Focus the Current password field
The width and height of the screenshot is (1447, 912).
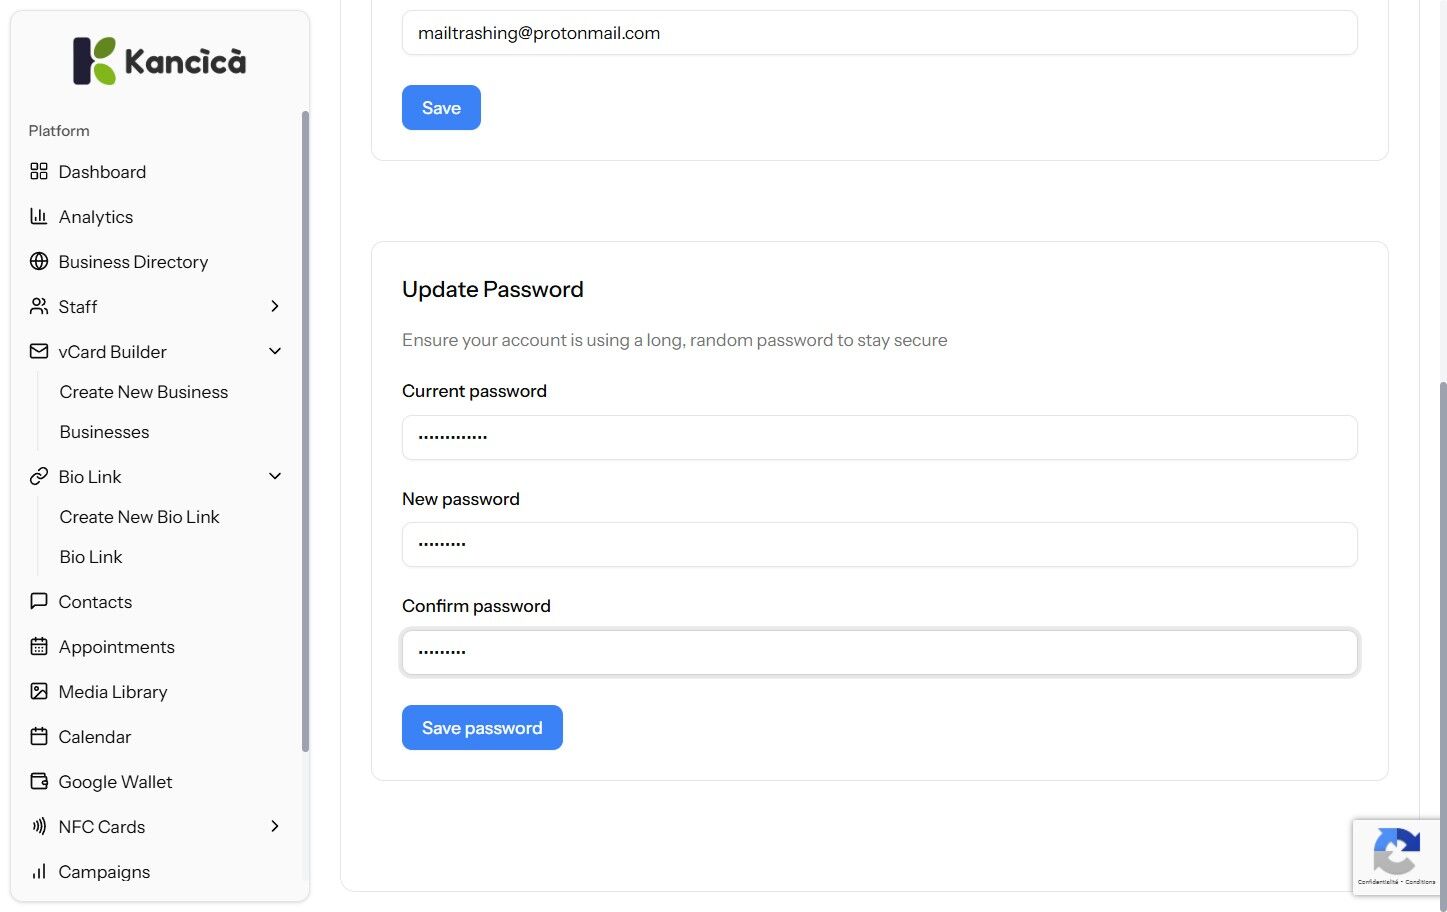tap(879, 438)
